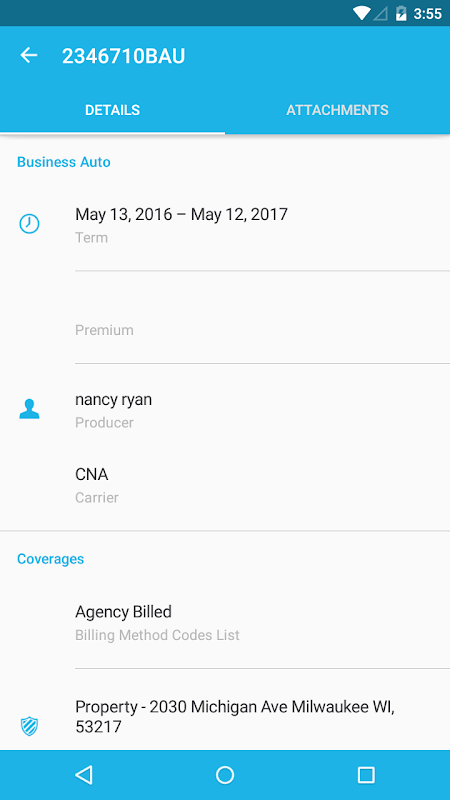This screenshot has width=450, height=800.
Task: Select the Details tab
Action: pyautogui.click(x=112, y=110)
